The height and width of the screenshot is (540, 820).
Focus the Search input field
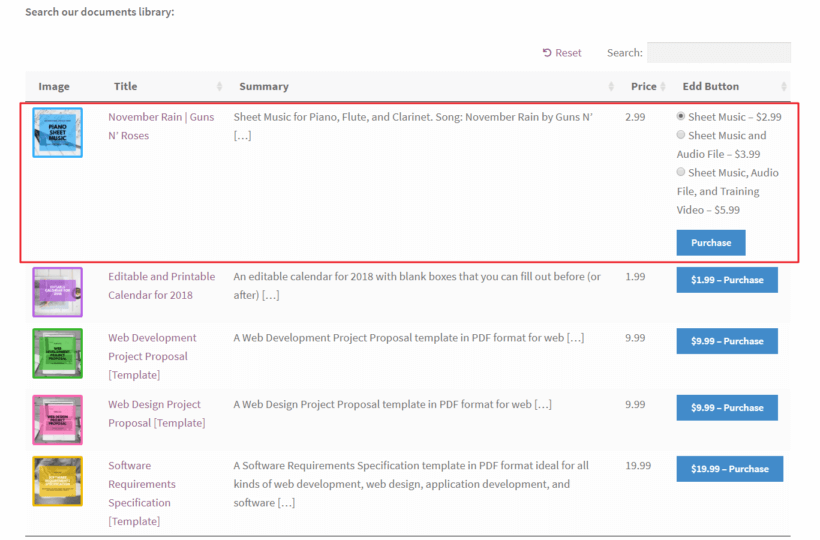click(719, 53)
